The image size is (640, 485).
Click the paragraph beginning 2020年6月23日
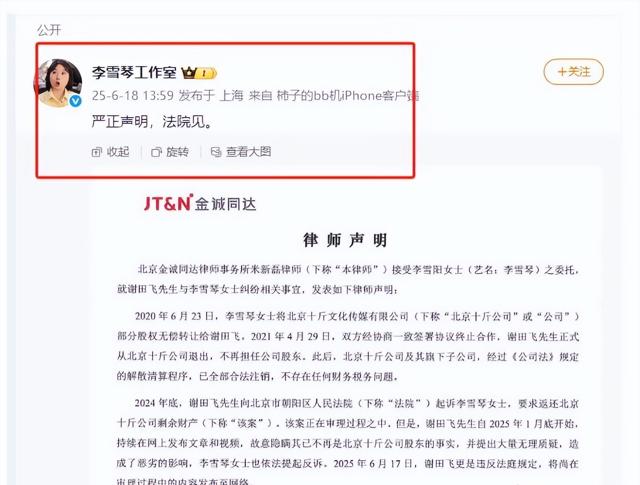[x=348, y=346]
